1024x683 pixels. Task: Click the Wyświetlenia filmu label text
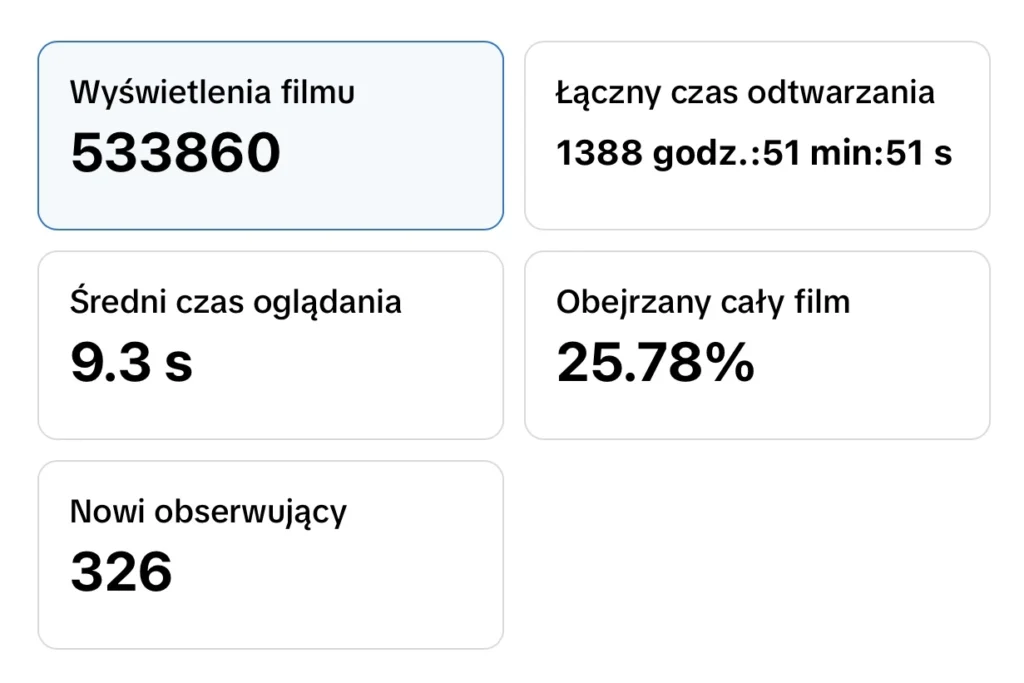212,93
